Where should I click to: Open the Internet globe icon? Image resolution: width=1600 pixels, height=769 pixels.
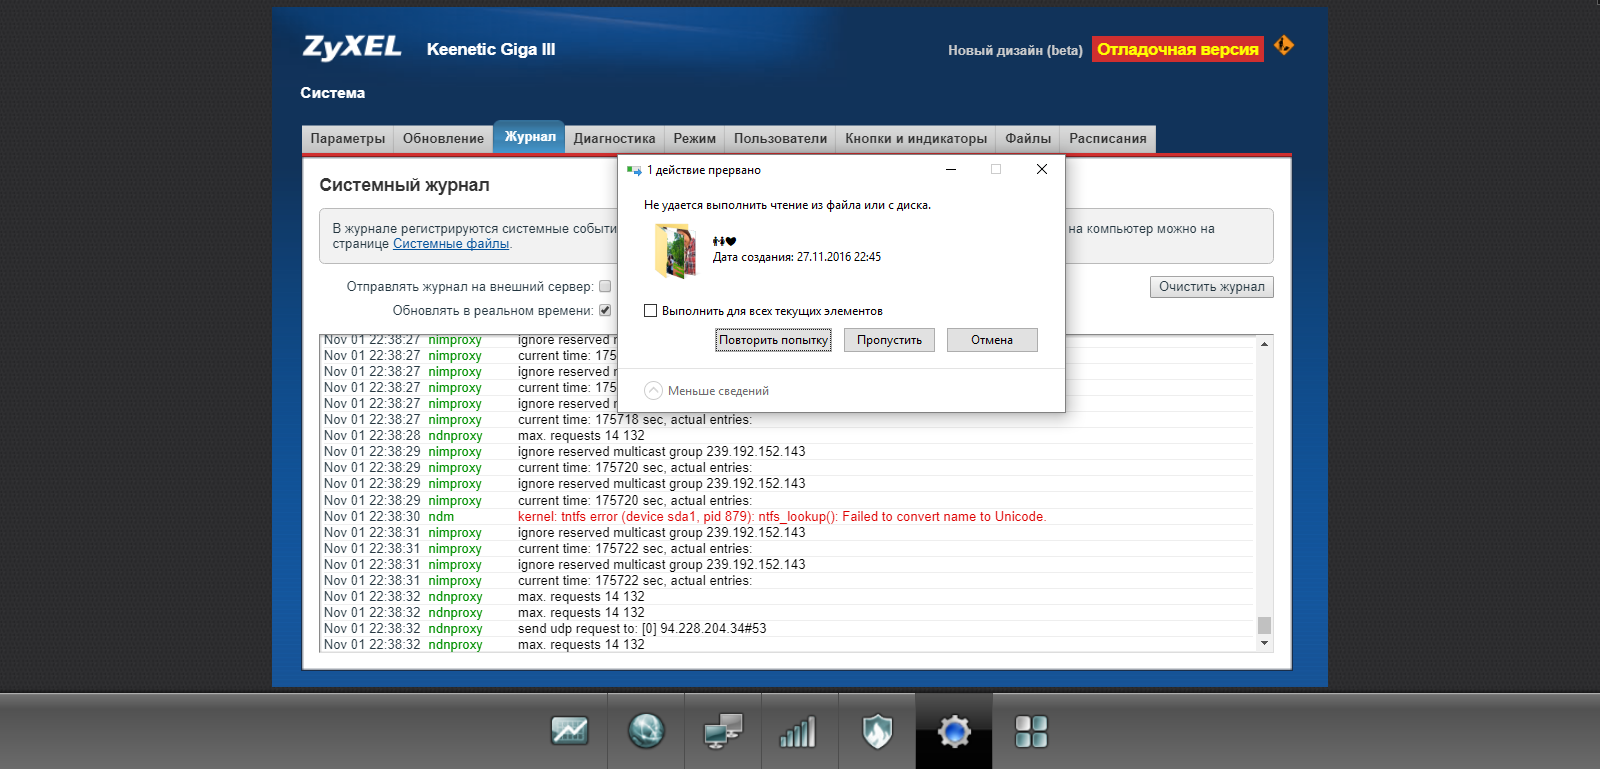(646, 731)
